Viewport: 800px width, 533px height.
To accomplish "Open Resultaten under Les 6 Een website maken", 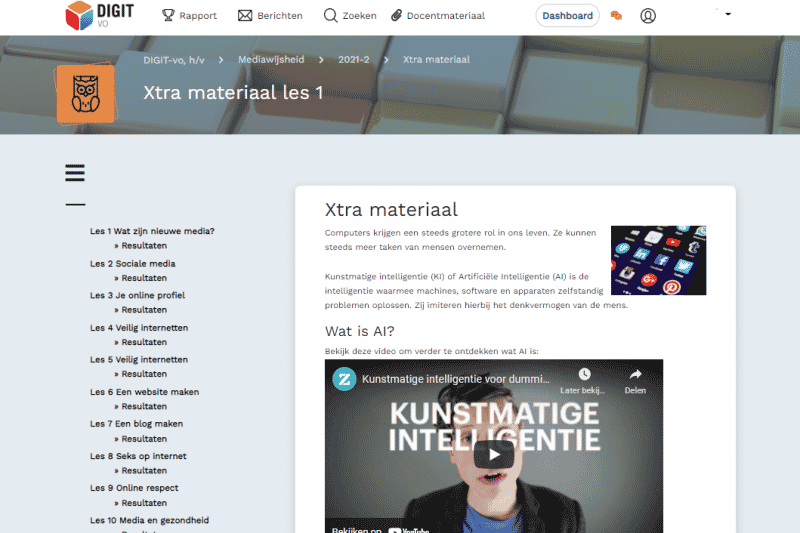I will 144,407.
